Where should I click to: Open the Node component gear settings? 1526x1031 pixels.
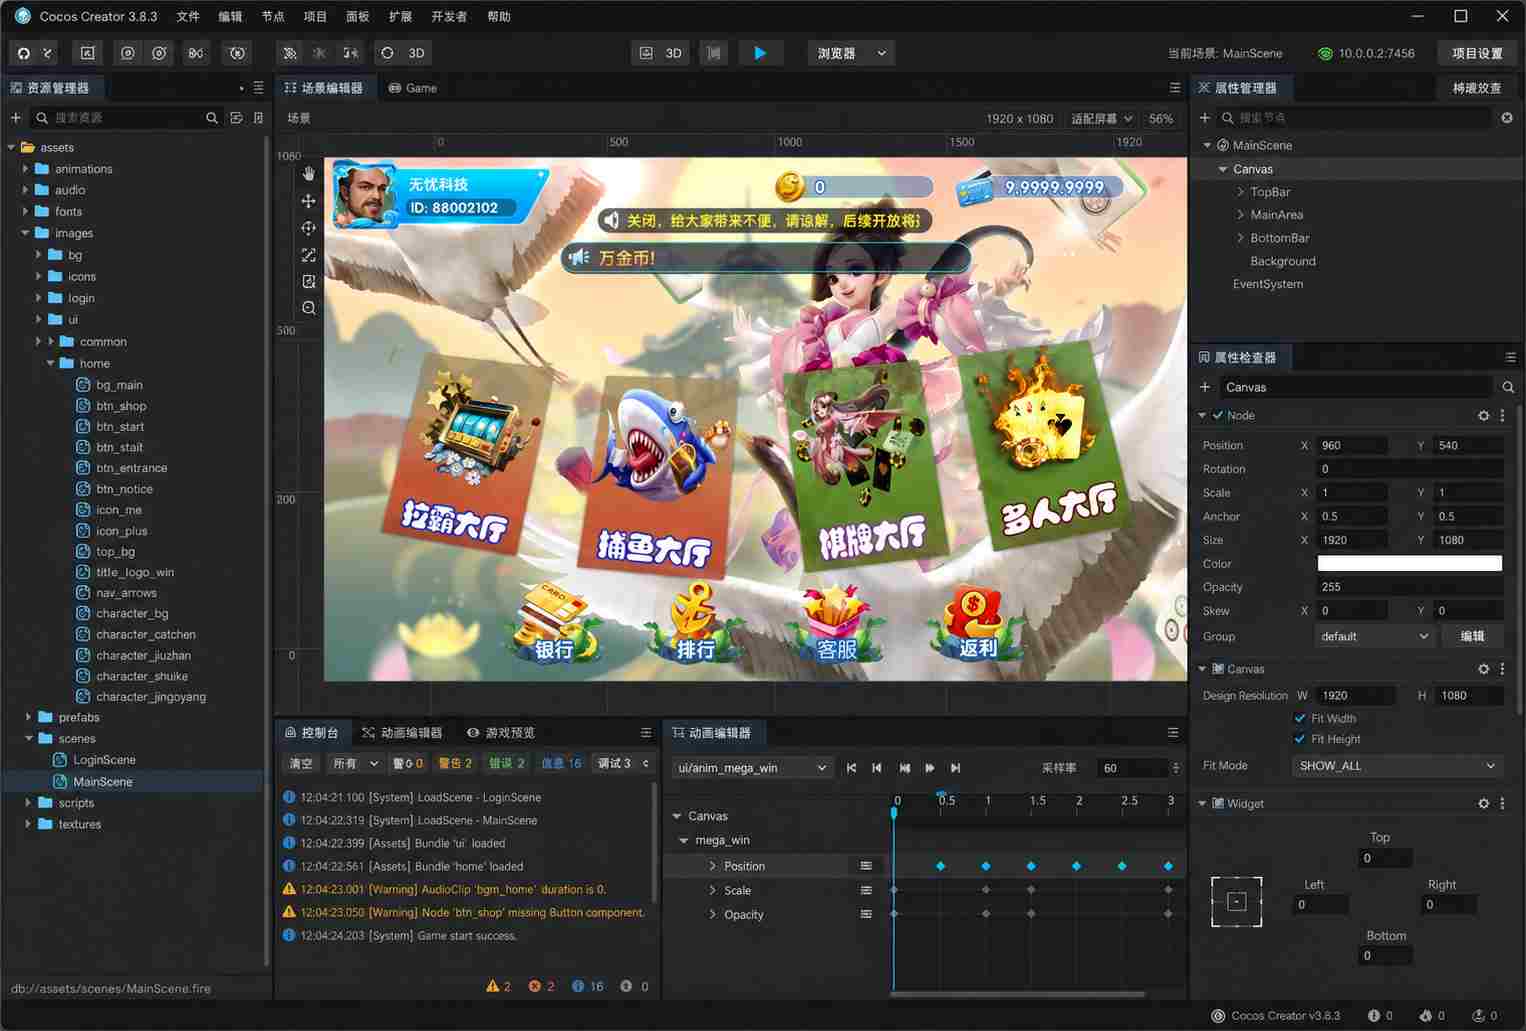click(1483, 415)
